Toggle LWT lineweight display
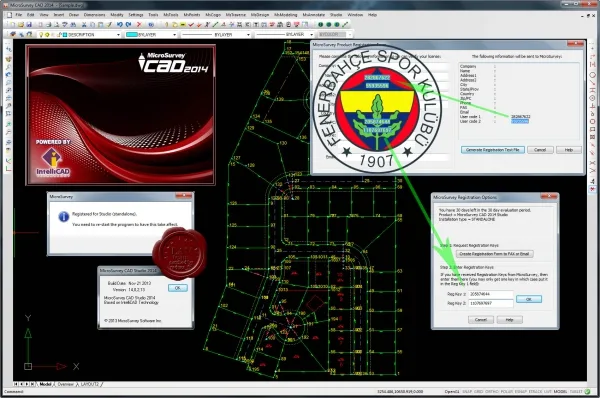 (x=548, y=391)
